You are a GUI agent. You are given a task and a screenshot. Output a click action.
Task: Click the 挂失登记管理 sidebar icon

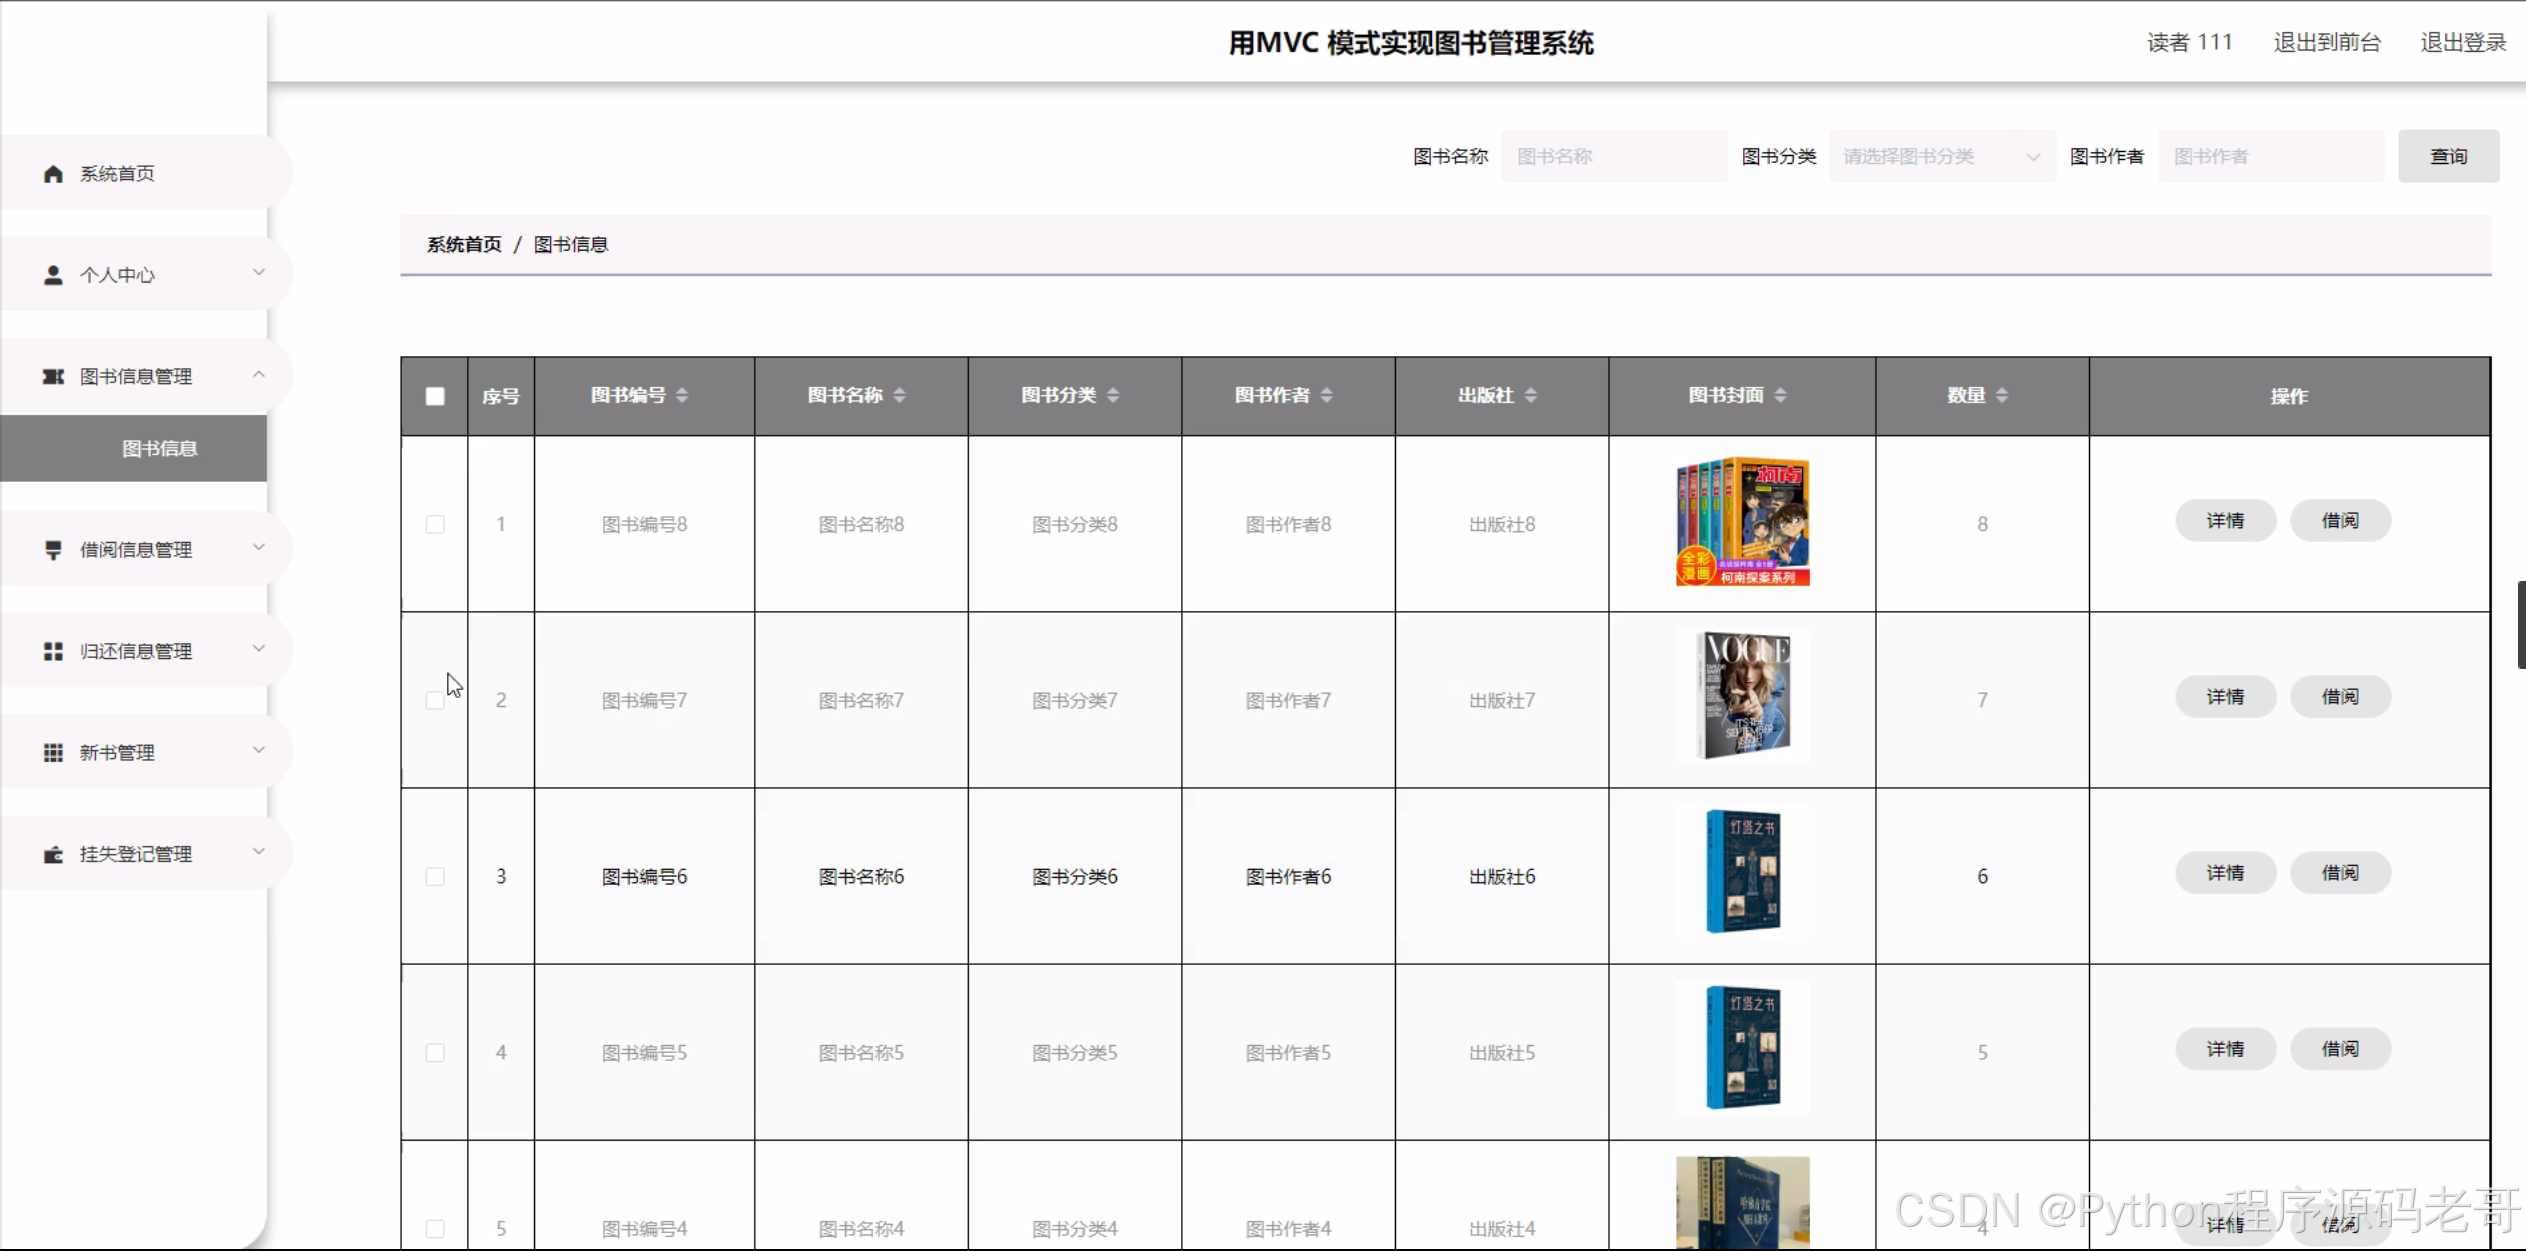53,854
